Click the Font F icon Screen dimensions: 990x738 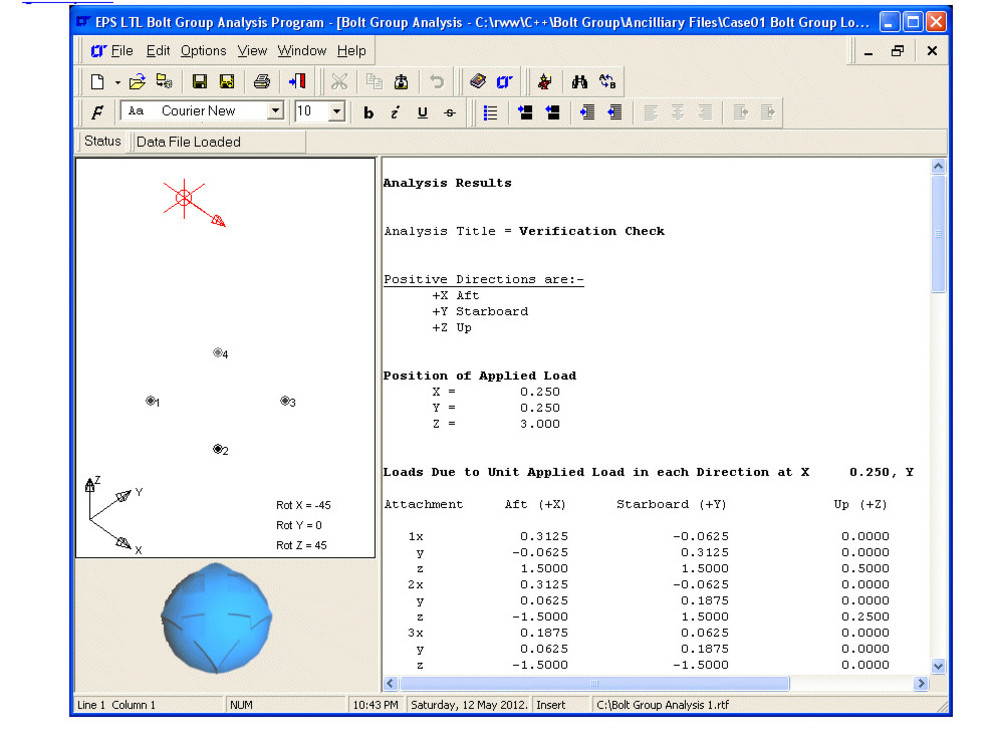[x=97, y=112]
